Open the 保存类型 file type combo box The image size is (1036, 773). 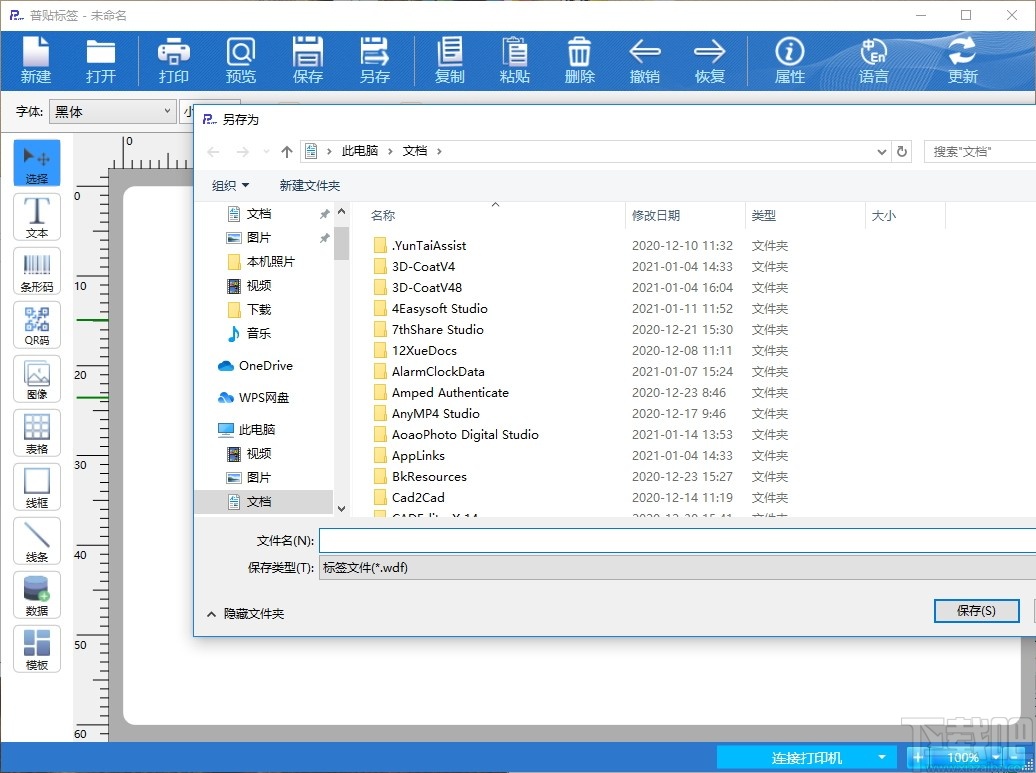tap(677, 568)
